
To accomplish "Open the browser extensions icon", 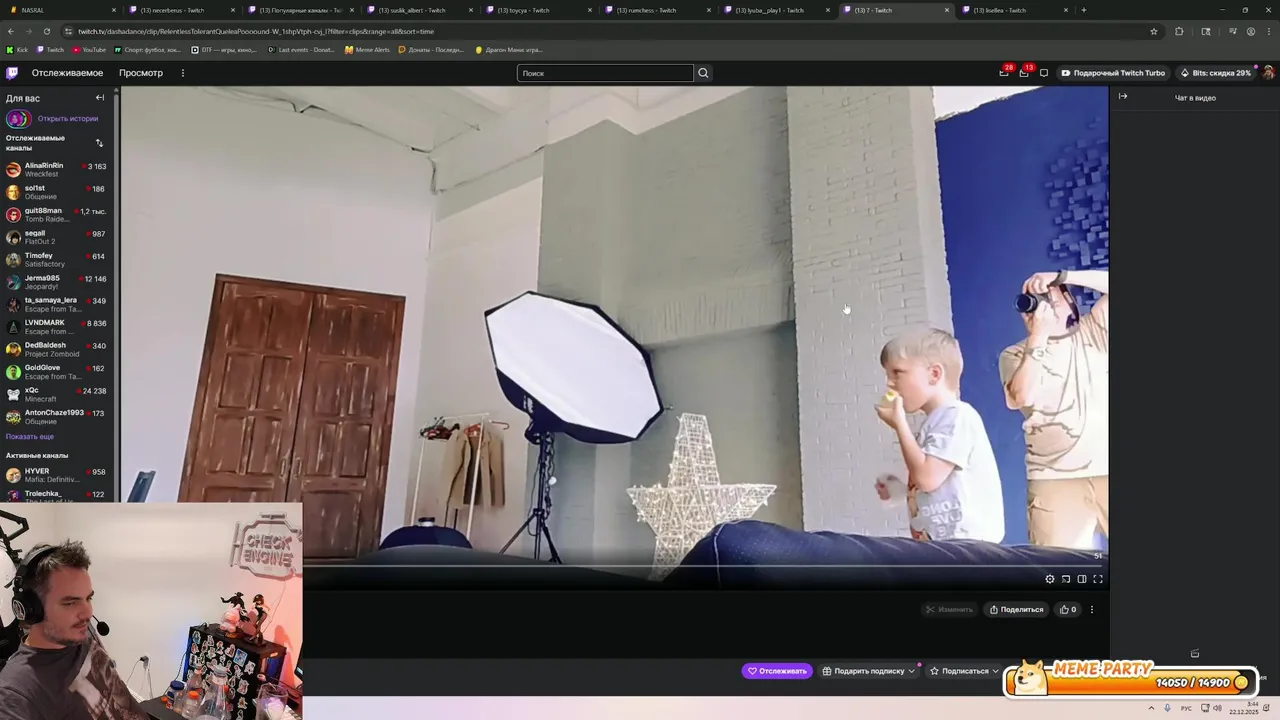I will point(1179,31).
